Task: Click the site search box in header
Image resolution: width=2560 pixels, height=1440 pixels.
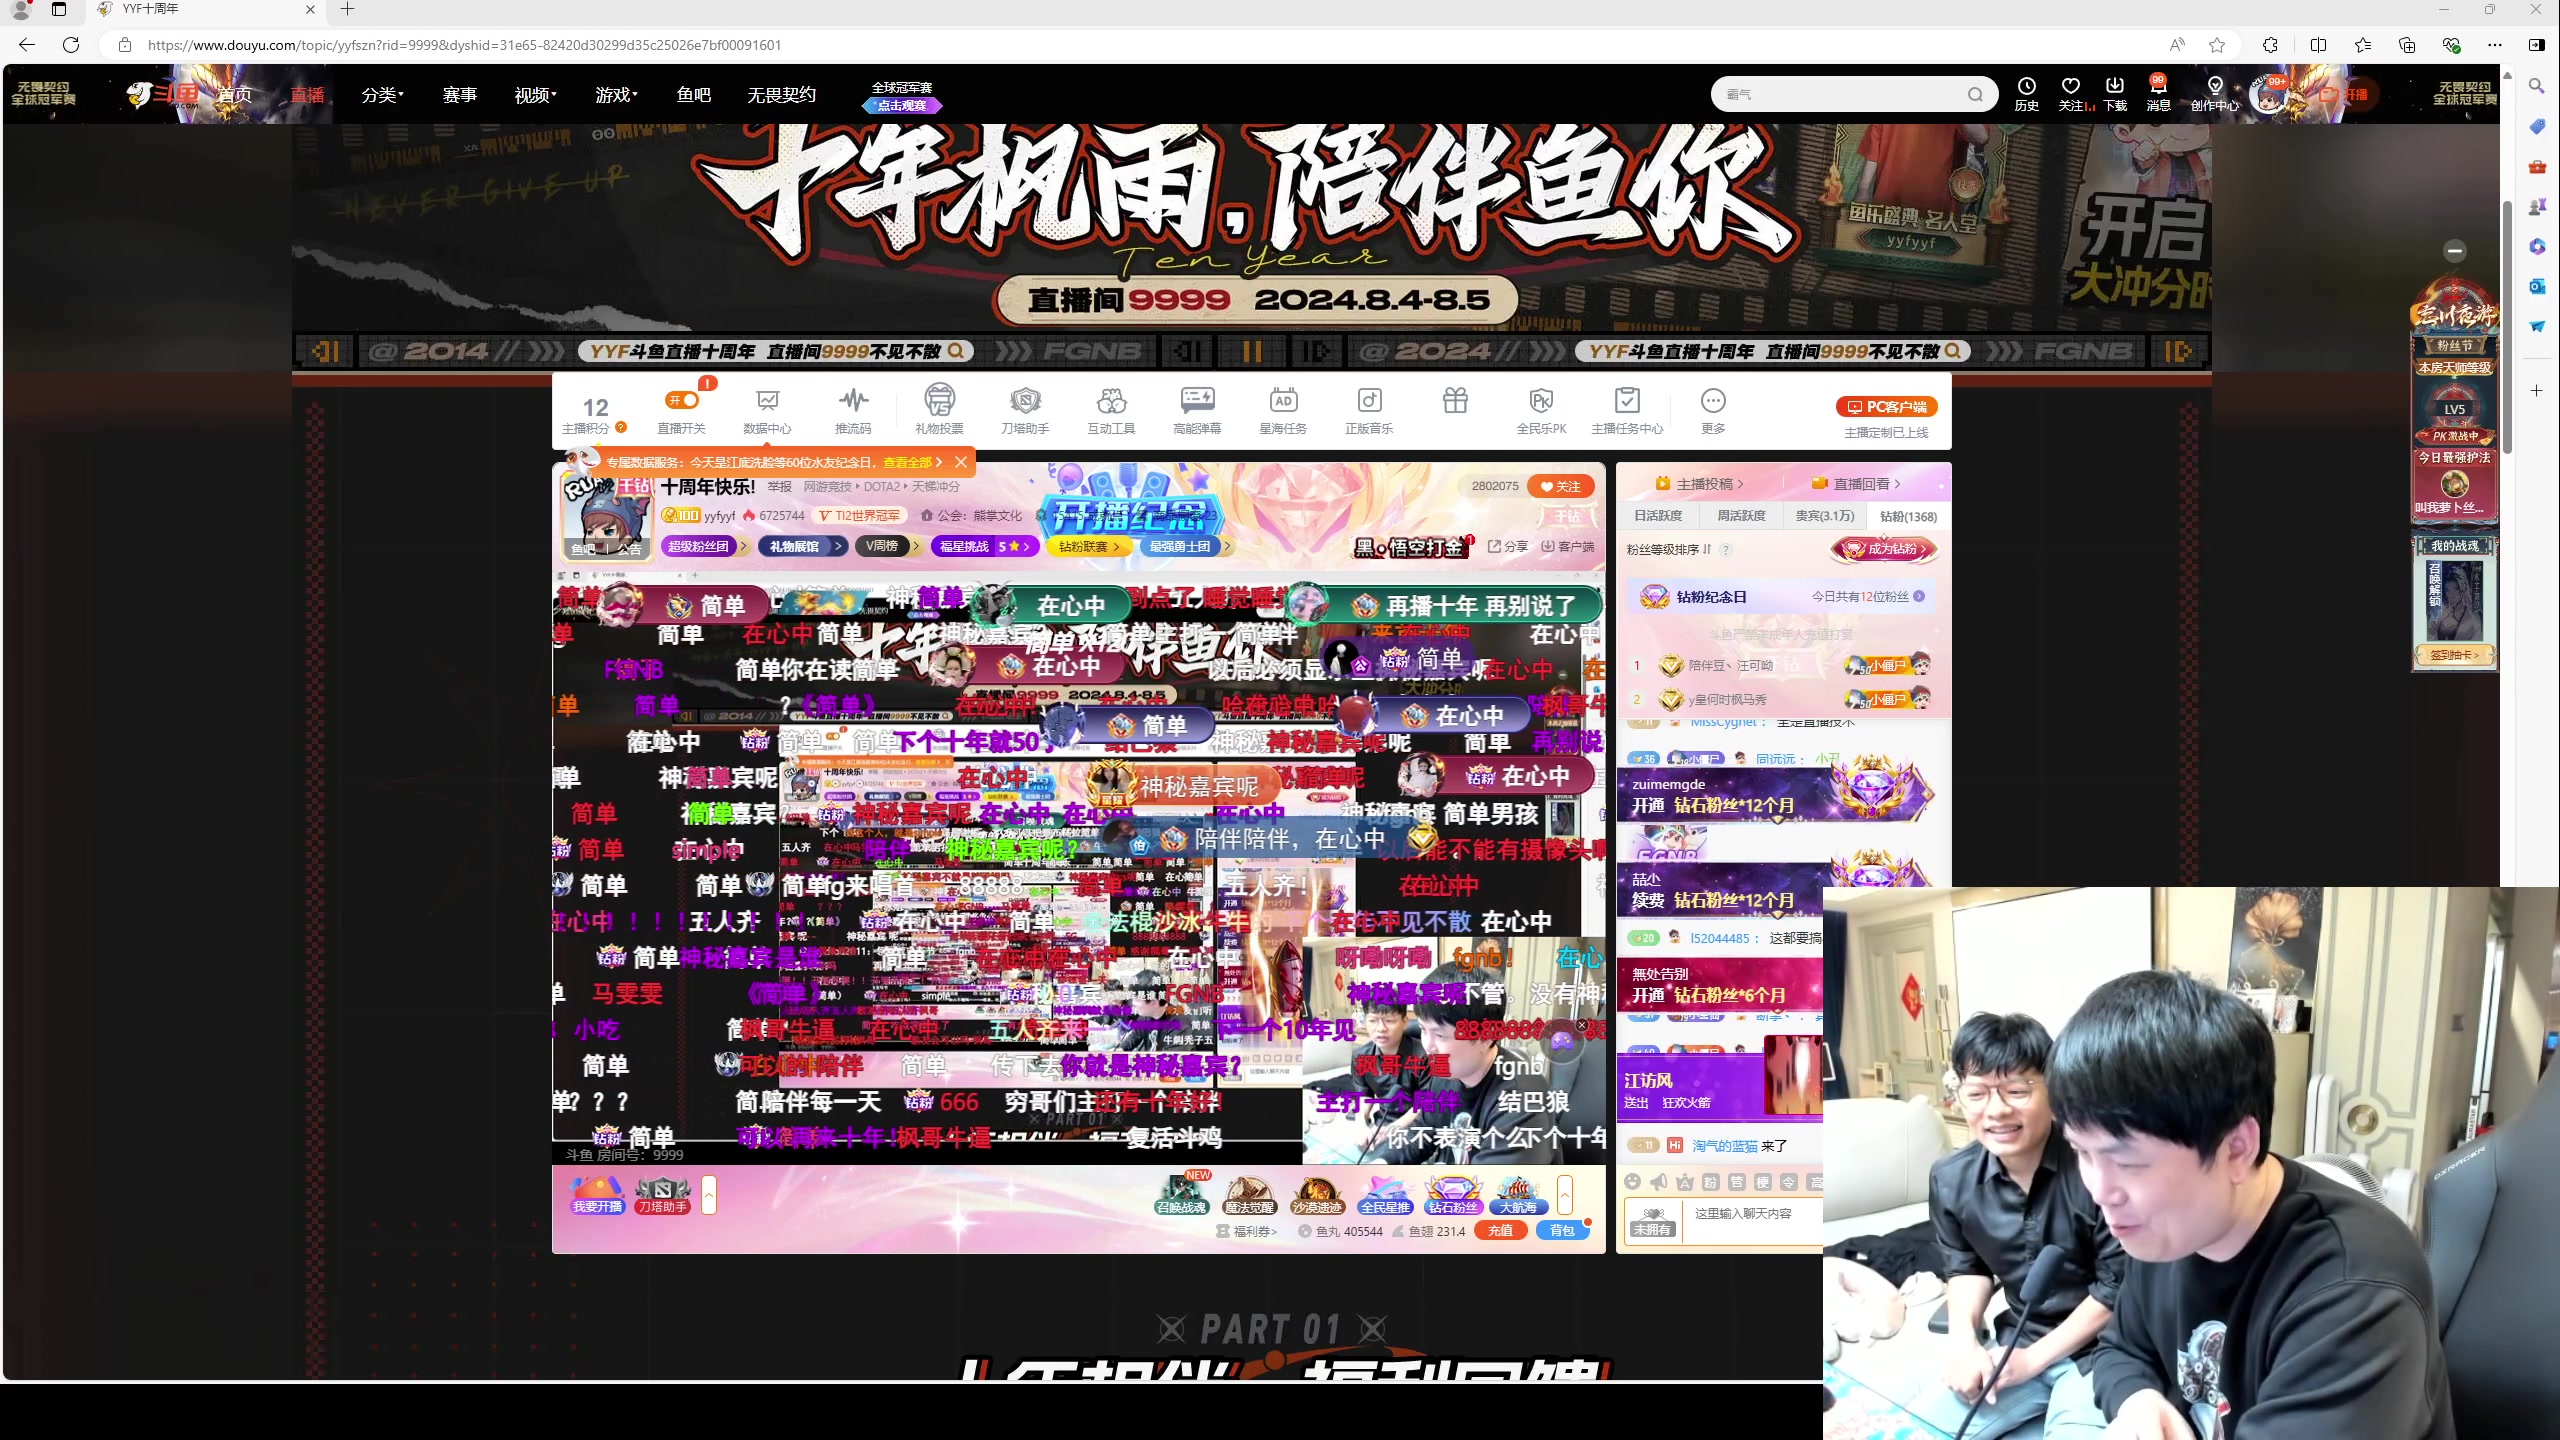Action: click(x=1853, y=94)
